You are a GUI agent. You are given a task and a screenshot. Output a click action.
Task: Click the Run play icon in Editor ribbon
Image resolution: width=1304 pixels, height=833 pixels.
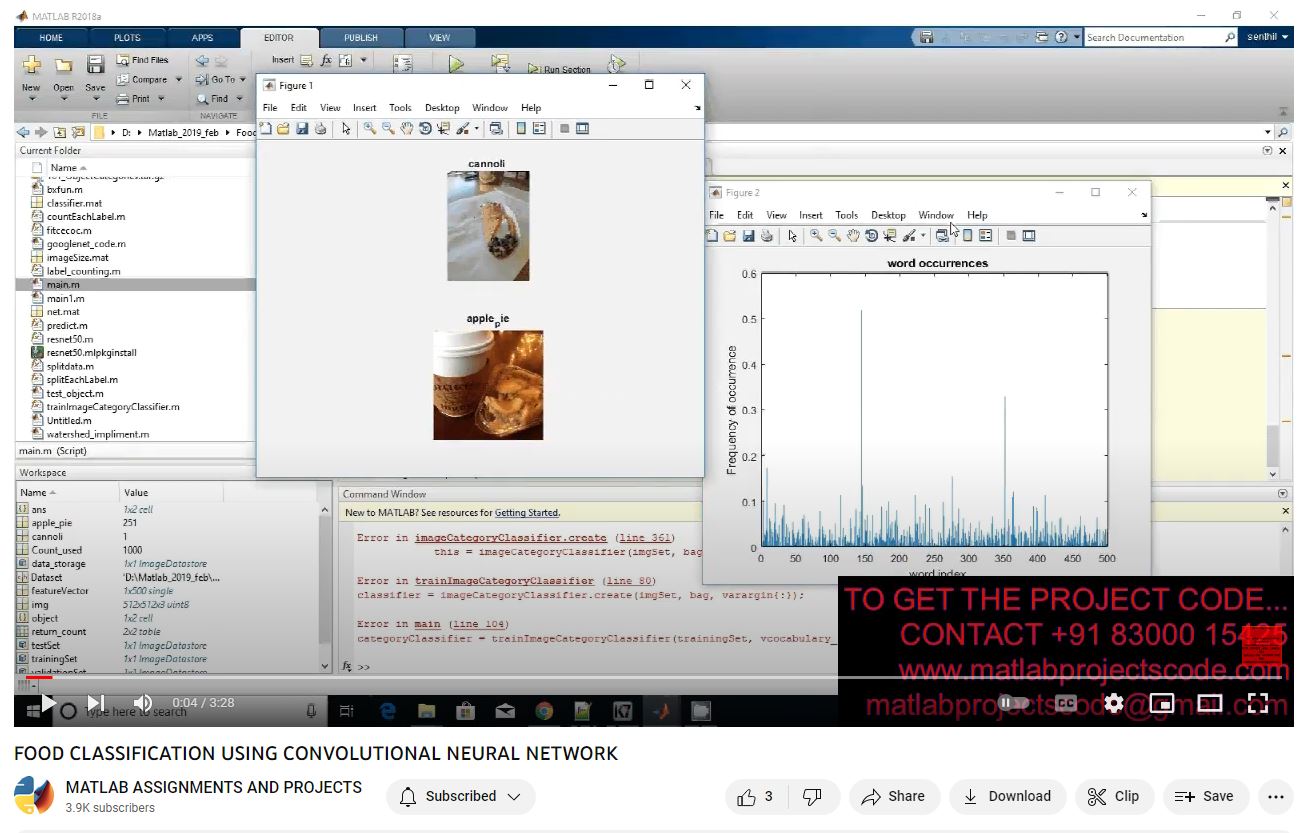[456, 64]
